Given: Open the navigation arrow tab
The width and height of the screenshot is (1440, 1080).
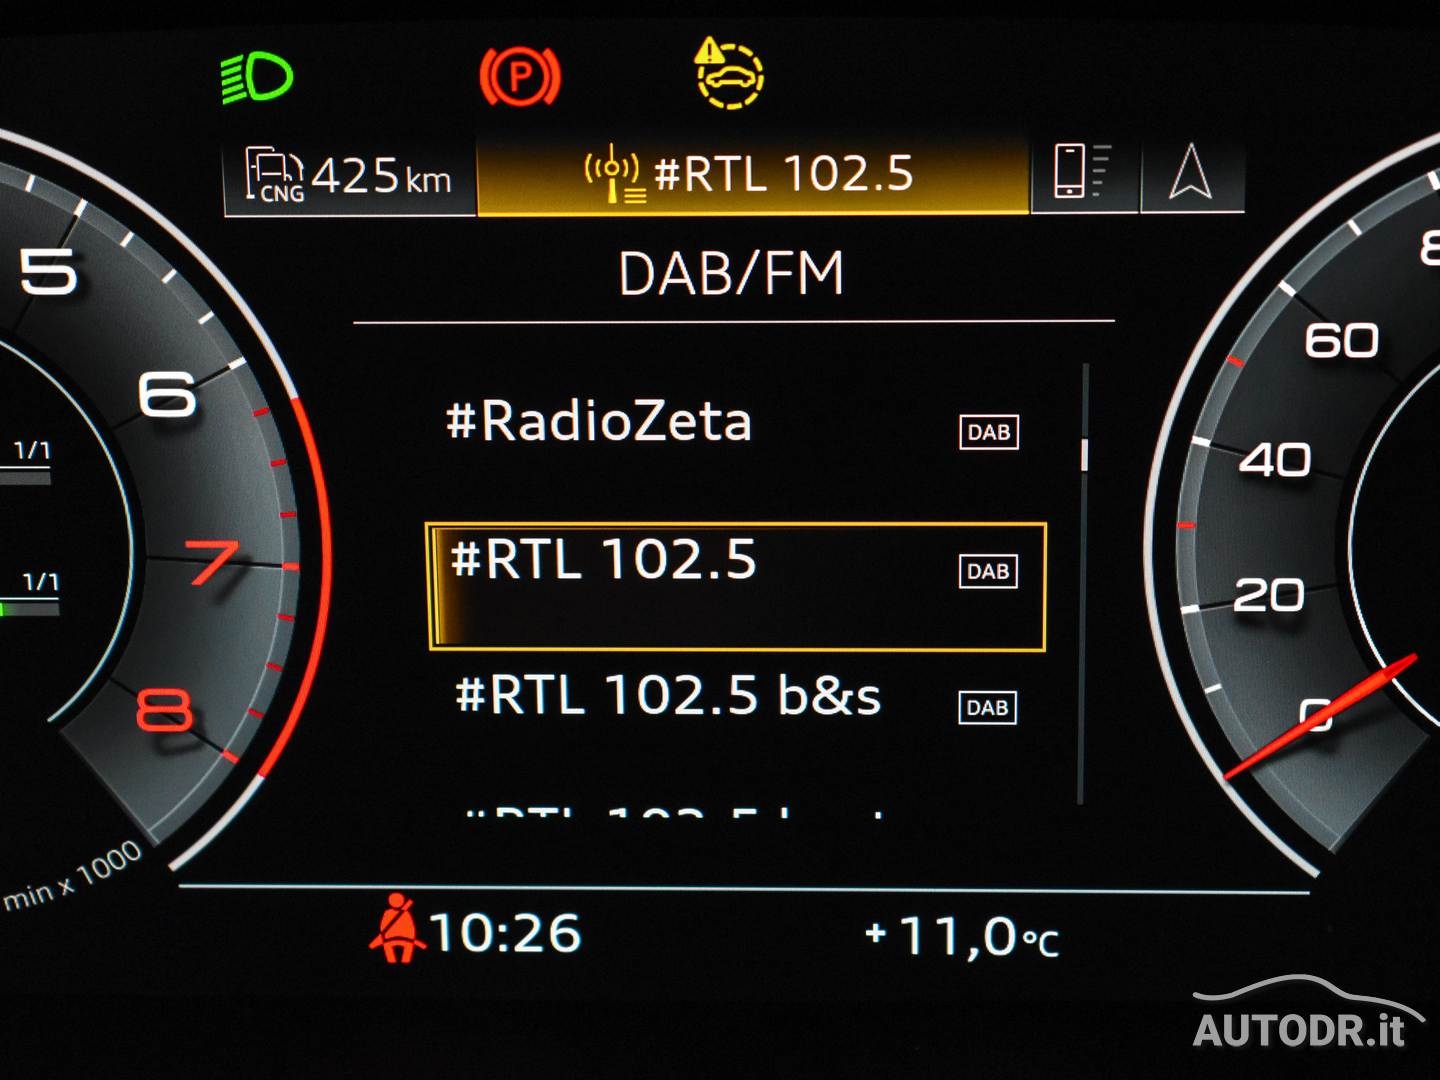Looking at the screenshot, I should 1190,172.
